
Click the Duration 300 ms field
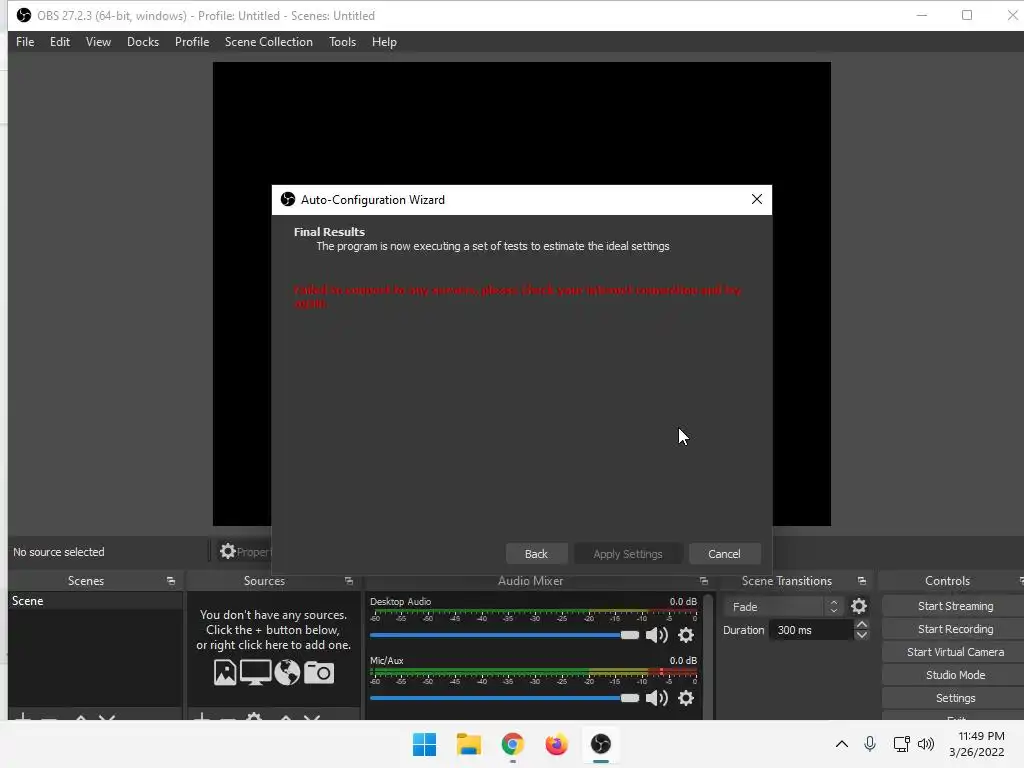coord(812,630)
